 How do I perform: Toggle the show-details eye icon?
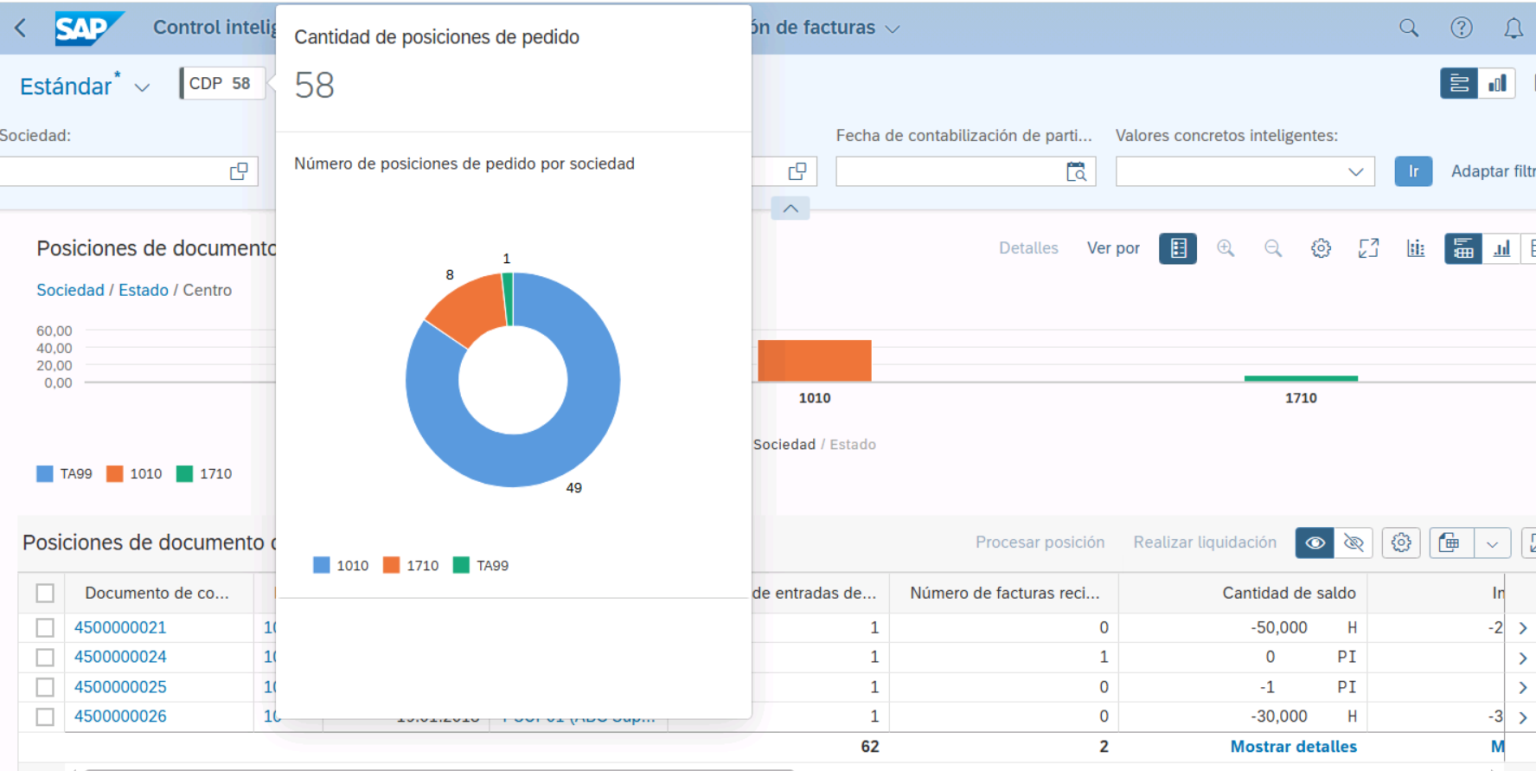(x=1314, y=542)
